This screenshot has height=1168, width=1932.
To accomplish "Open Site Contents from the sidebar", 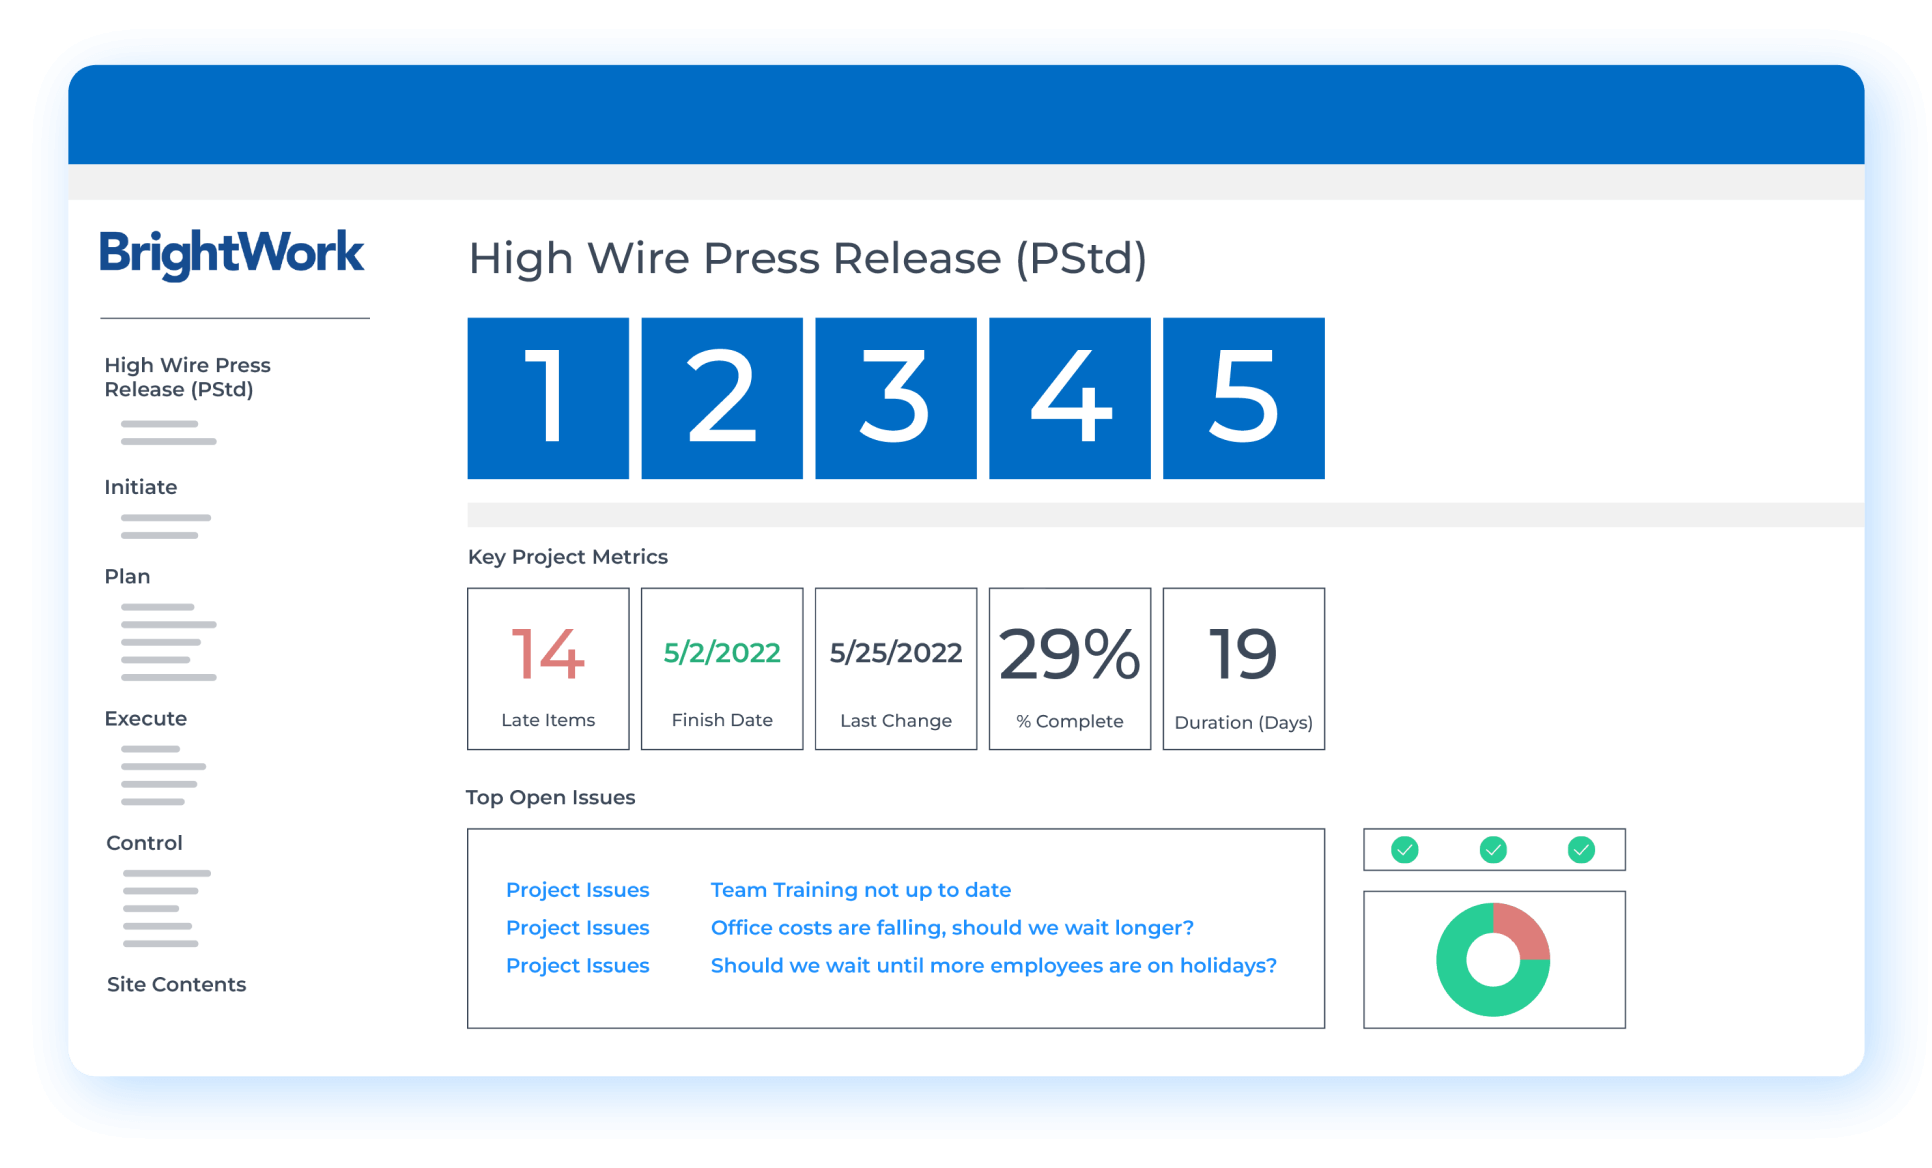I will click(x=176, y=984).
